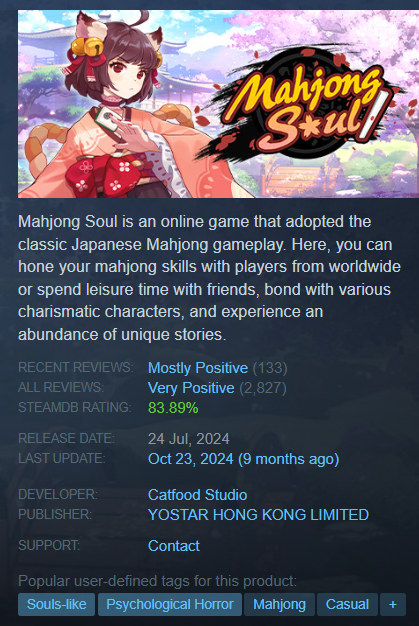Image resolution: width=419 pixels, height=626 pixels.
Task: Open the YOSTAR HONG KONG LIMITED publisher page
Action: click(258, 515)
